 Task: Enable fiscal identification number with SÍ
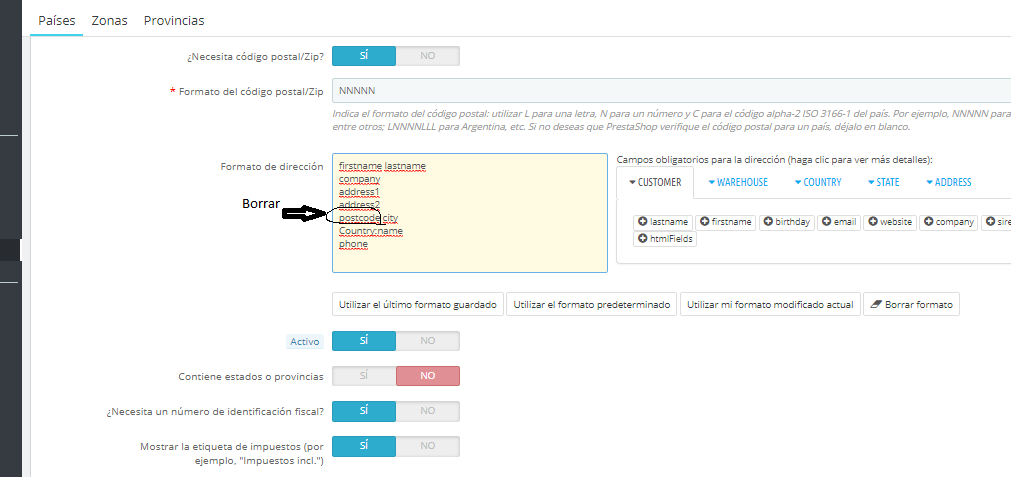point(364,411)
